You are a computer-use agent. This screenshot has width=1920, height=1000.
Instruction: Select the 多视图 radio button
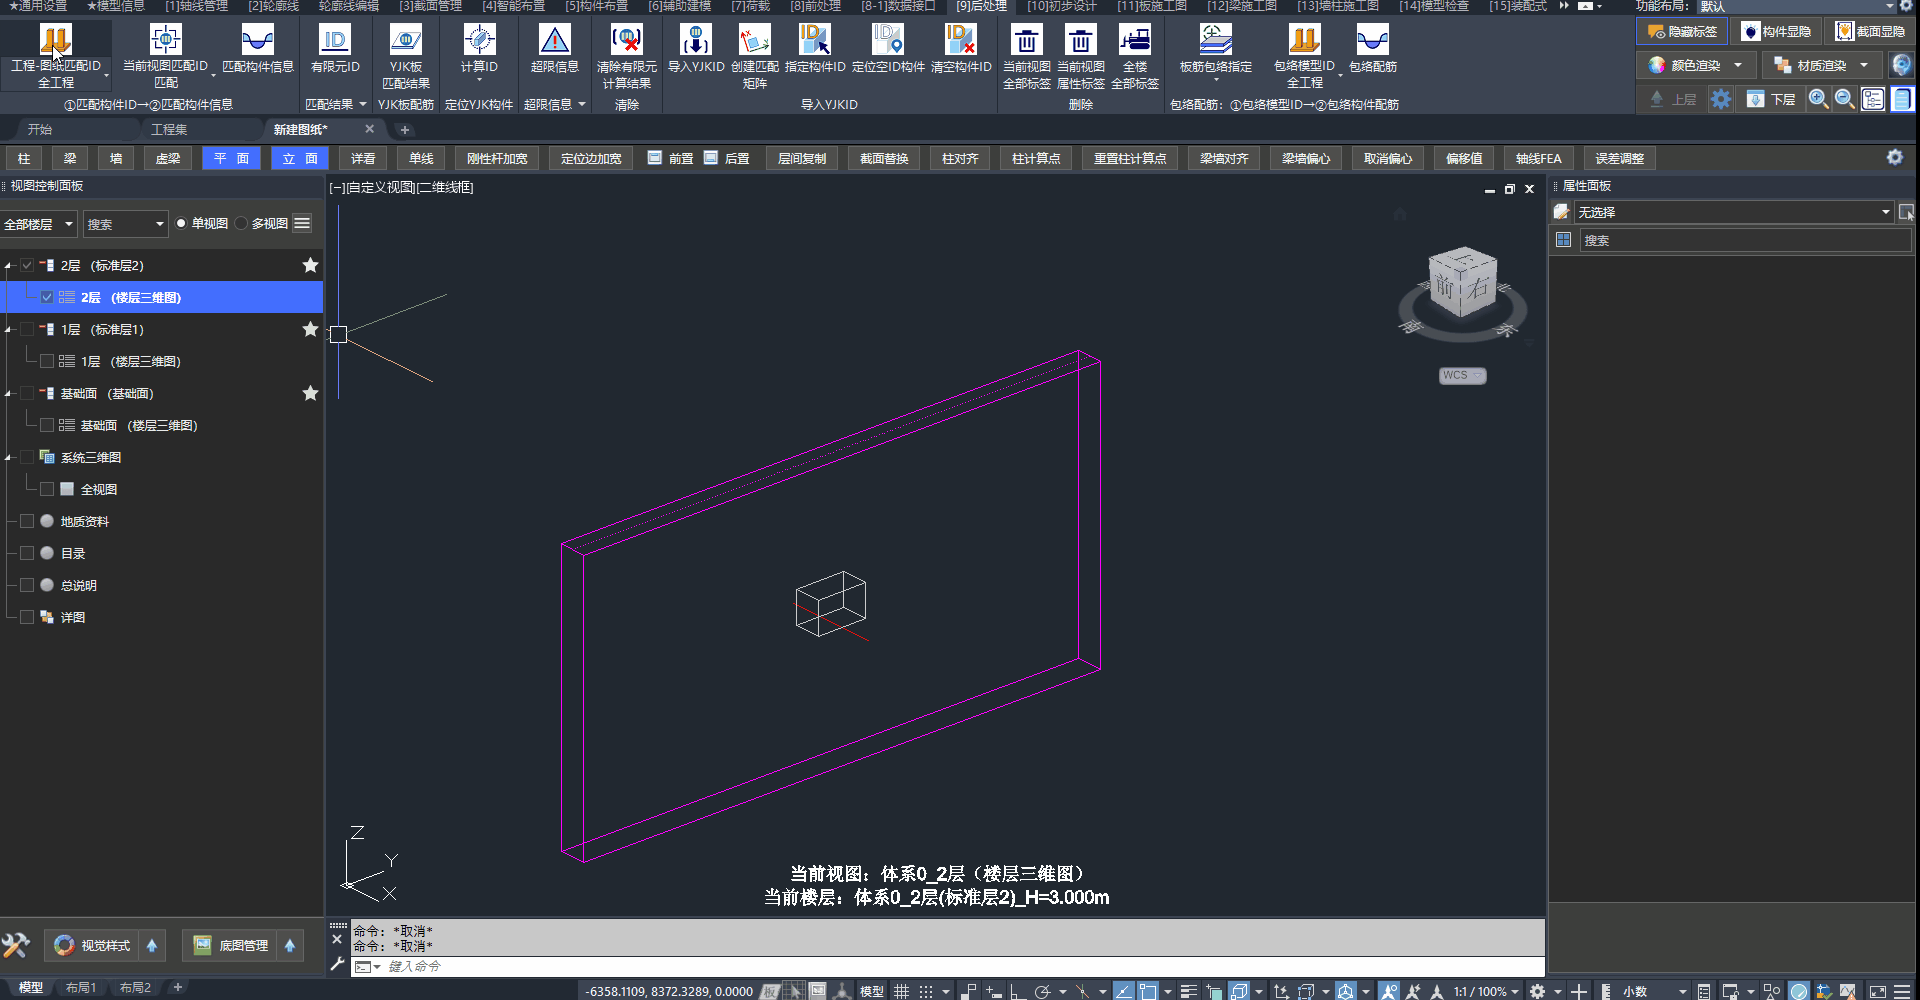tap(242, 224)
